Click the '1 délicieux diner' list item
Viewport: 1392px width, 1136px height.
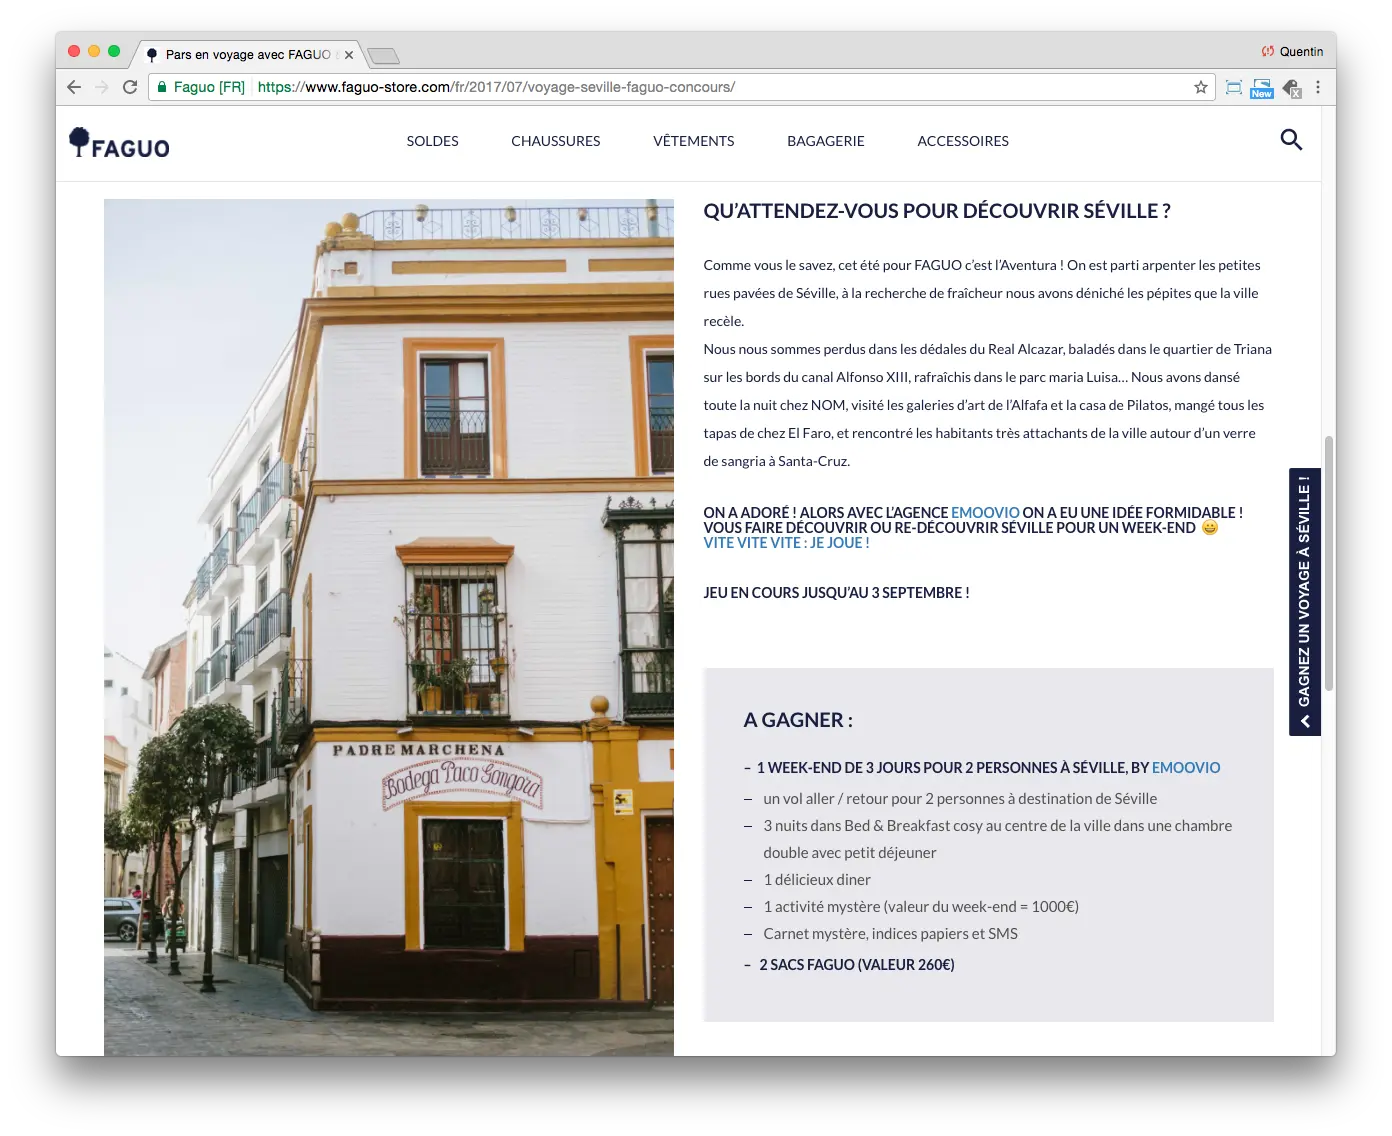click(817, 880)
